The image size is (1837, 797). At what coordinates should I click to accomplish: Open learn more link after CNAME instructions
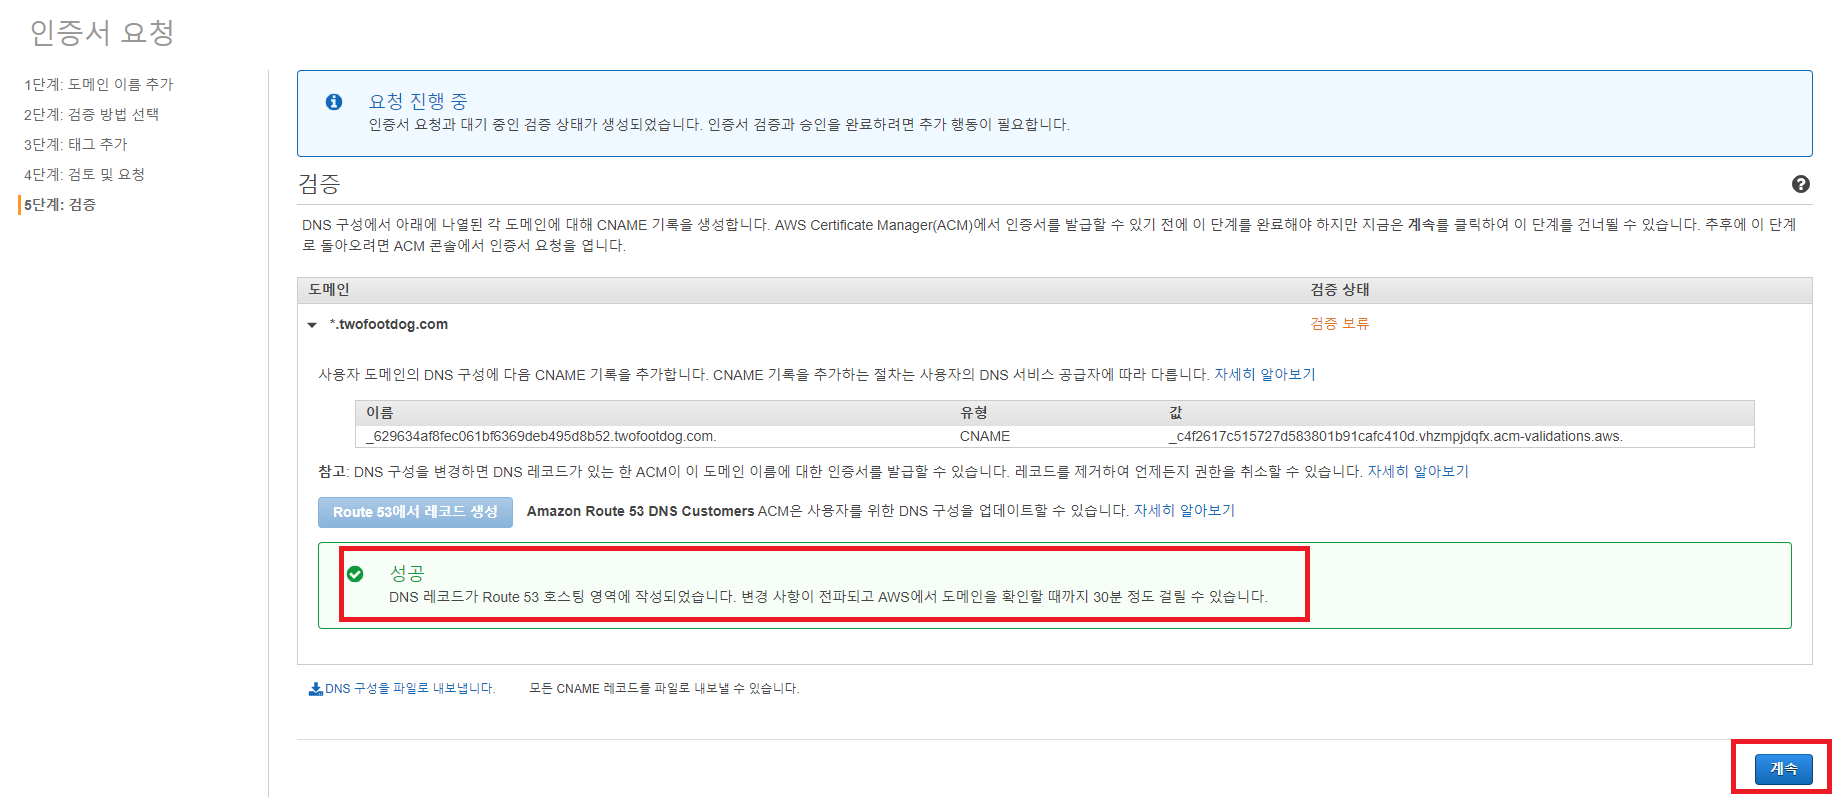1264,375
